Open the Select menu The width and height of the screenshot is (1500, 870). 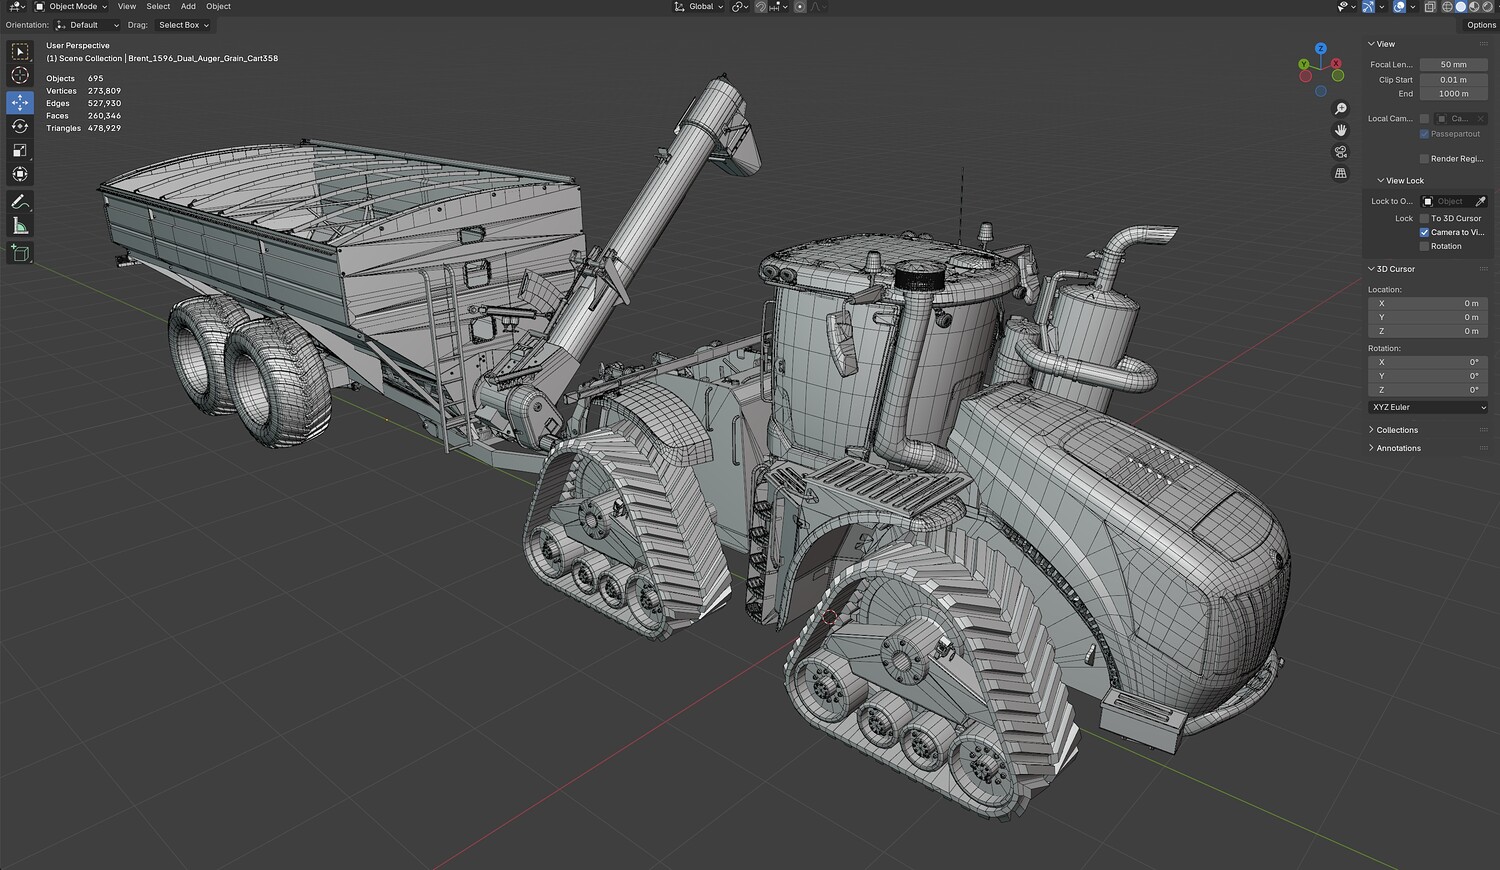[x=158, y=7]
